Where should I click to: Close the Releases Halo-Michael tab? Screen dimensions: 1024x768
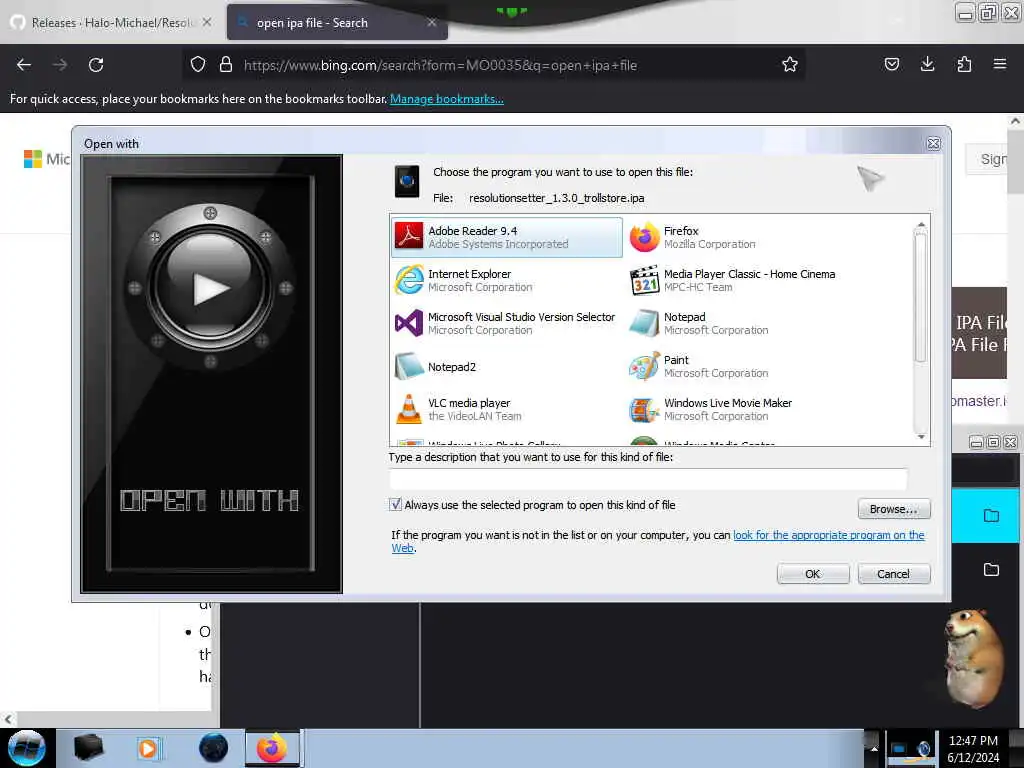click(x=206, y=22)
